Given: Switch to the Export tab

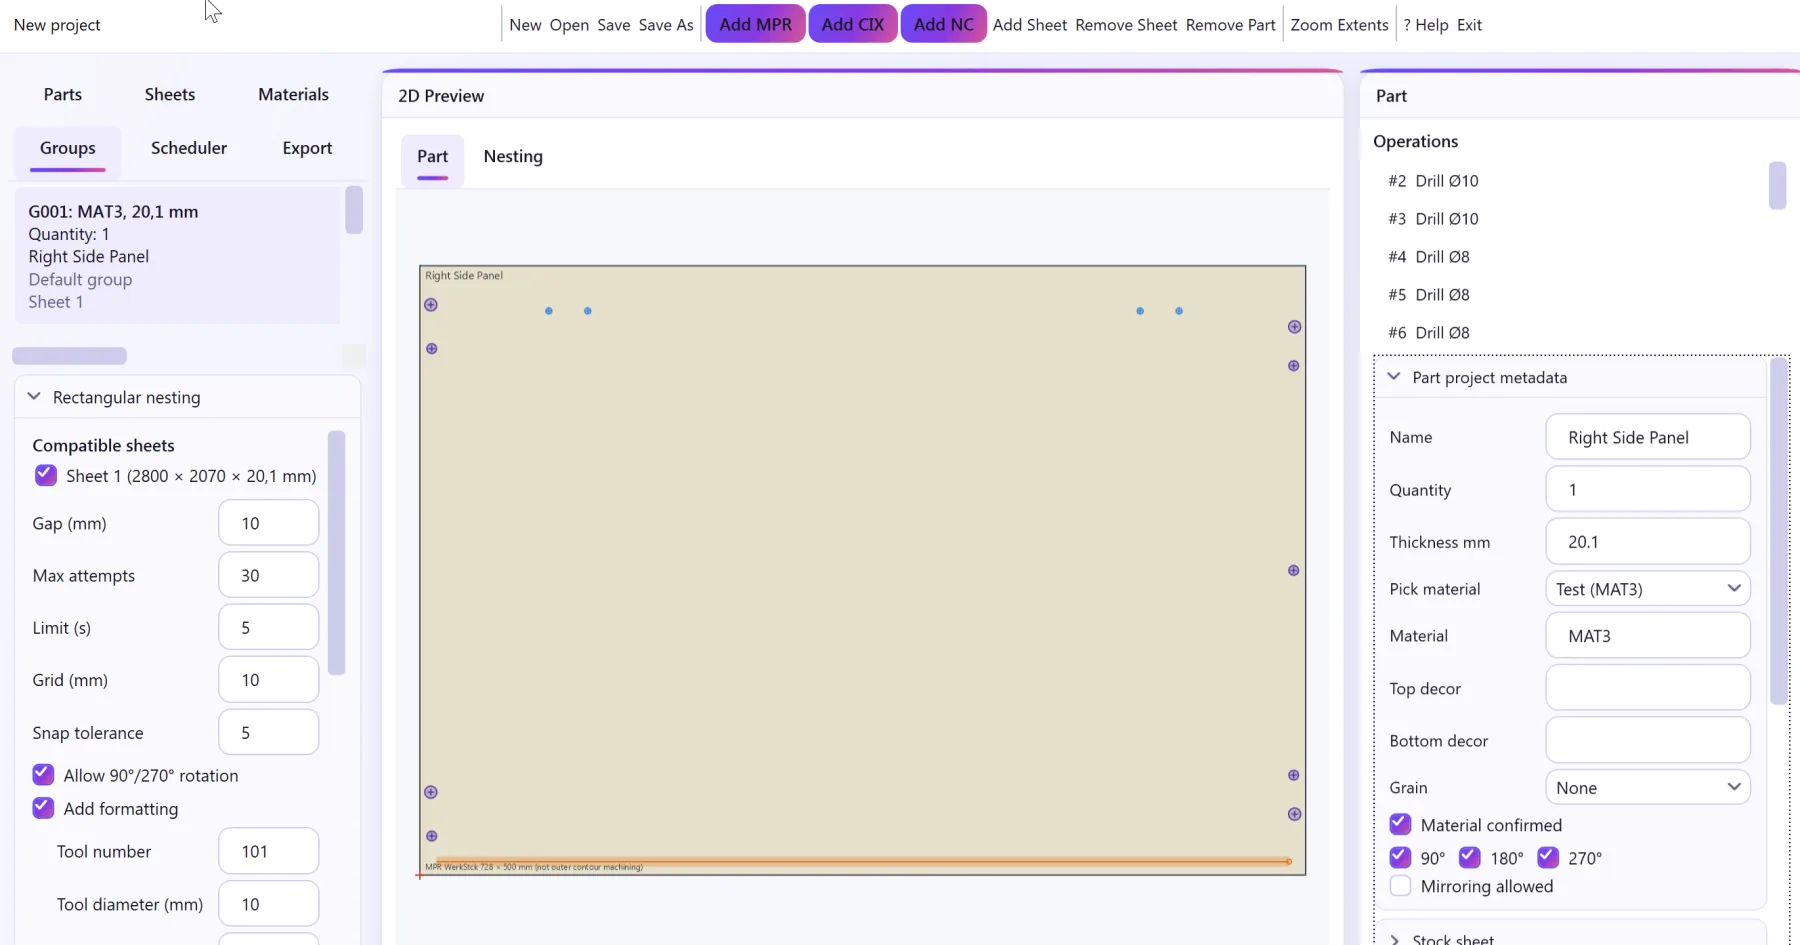Looking at the screenshot, I should tap(307, 148).
